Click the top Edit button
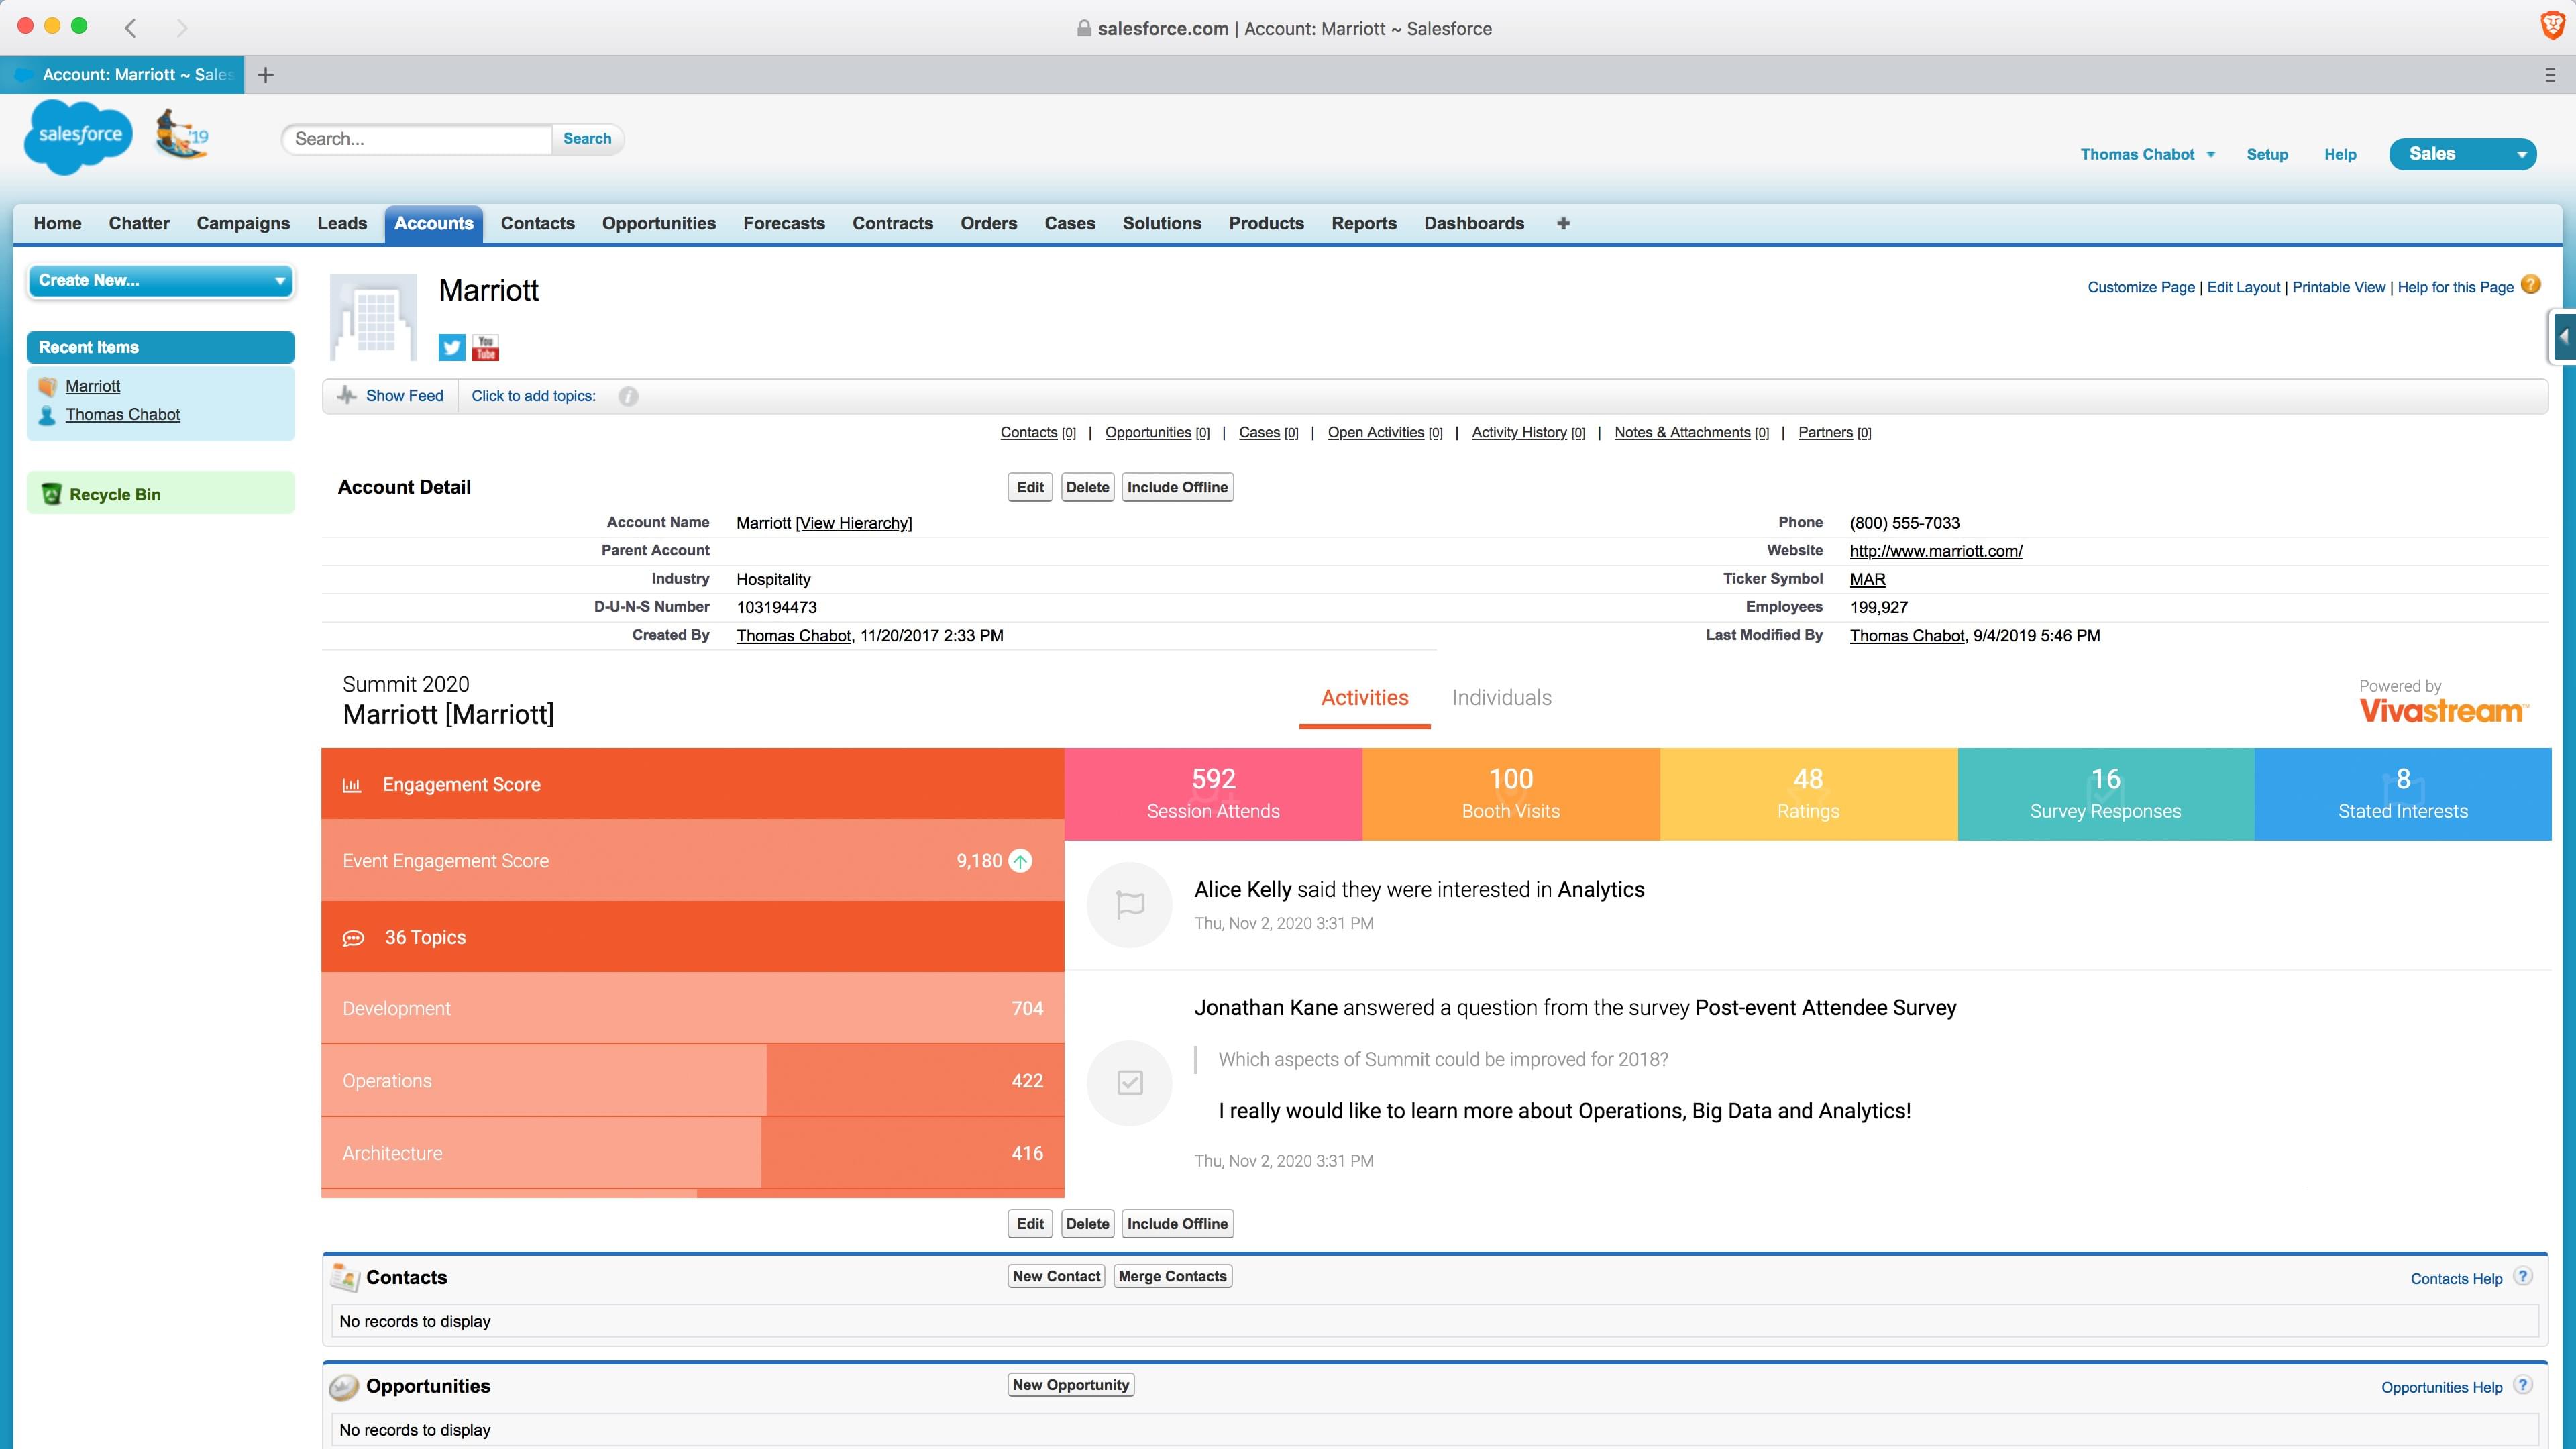Viewport: 2576px width, 1449px height. 1030,487
